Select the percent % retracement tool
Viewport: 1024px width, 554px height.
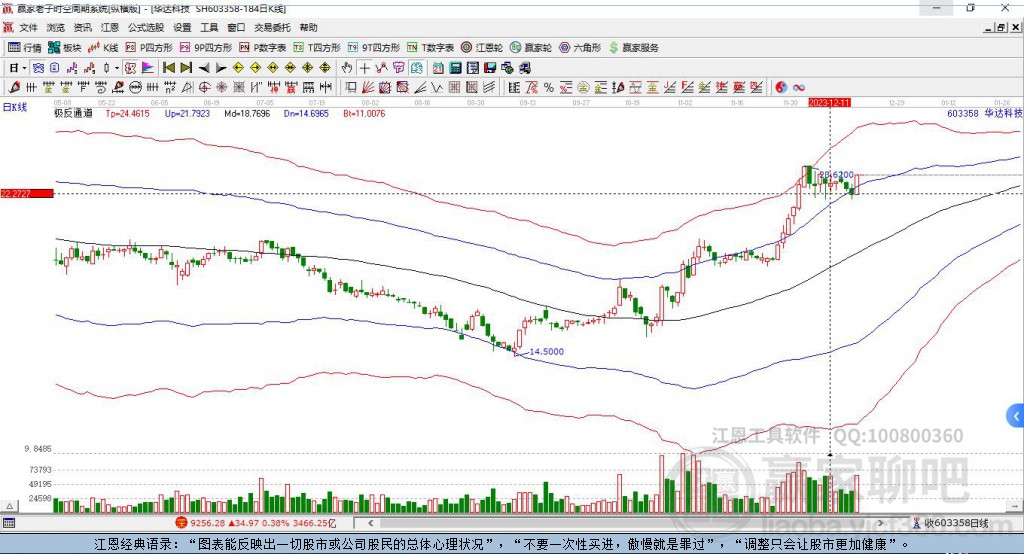click(549, 88)
